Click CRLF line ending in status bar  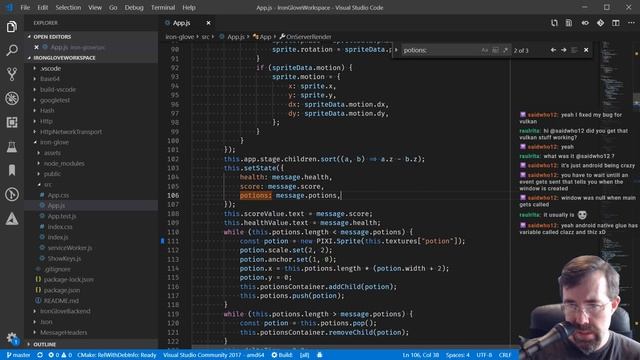(x=504, y=355)
